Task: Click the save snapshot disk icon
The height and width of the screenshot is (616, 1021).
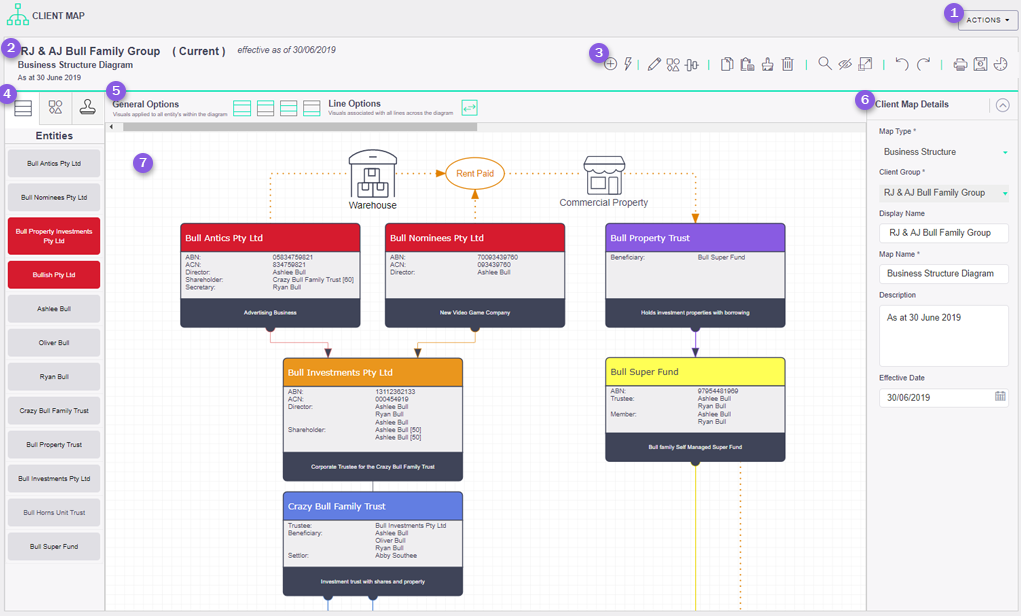Action: tap(980, 64)
